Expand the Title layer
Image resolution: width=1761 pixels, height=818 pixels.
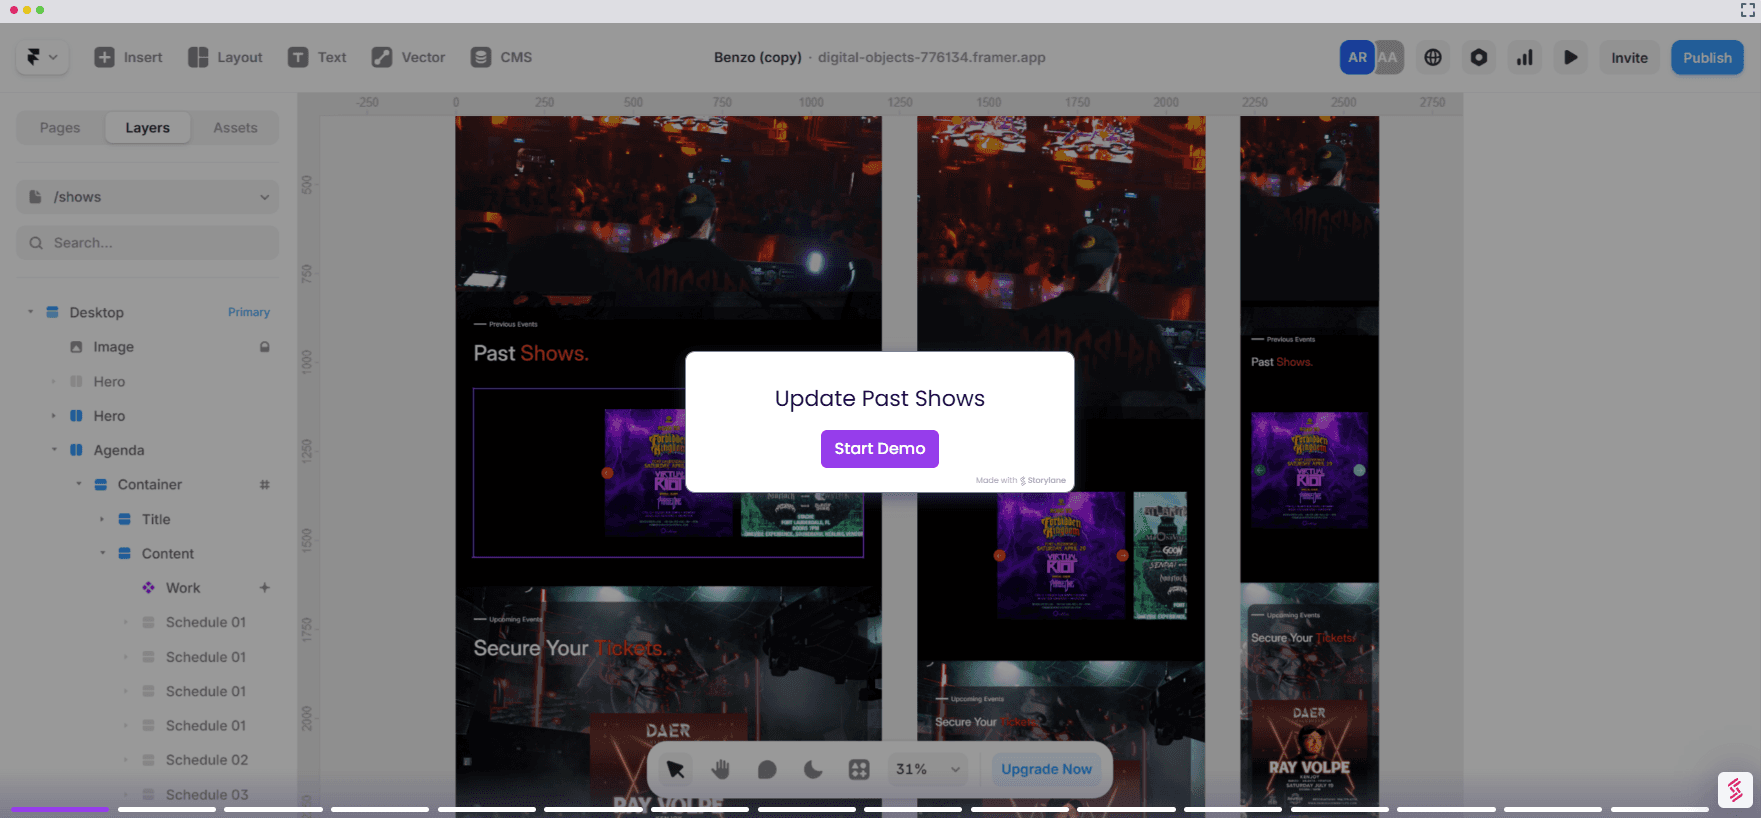click(102, 519)
